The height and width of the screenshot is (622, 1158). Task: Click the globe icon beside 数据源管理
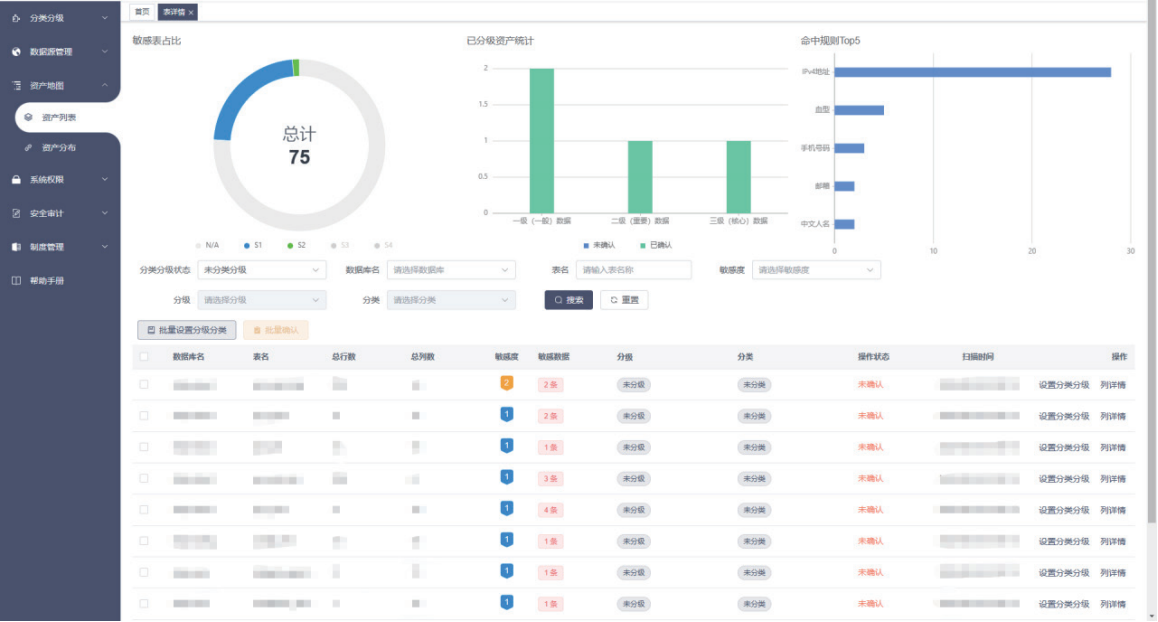(x=16, y=52)
